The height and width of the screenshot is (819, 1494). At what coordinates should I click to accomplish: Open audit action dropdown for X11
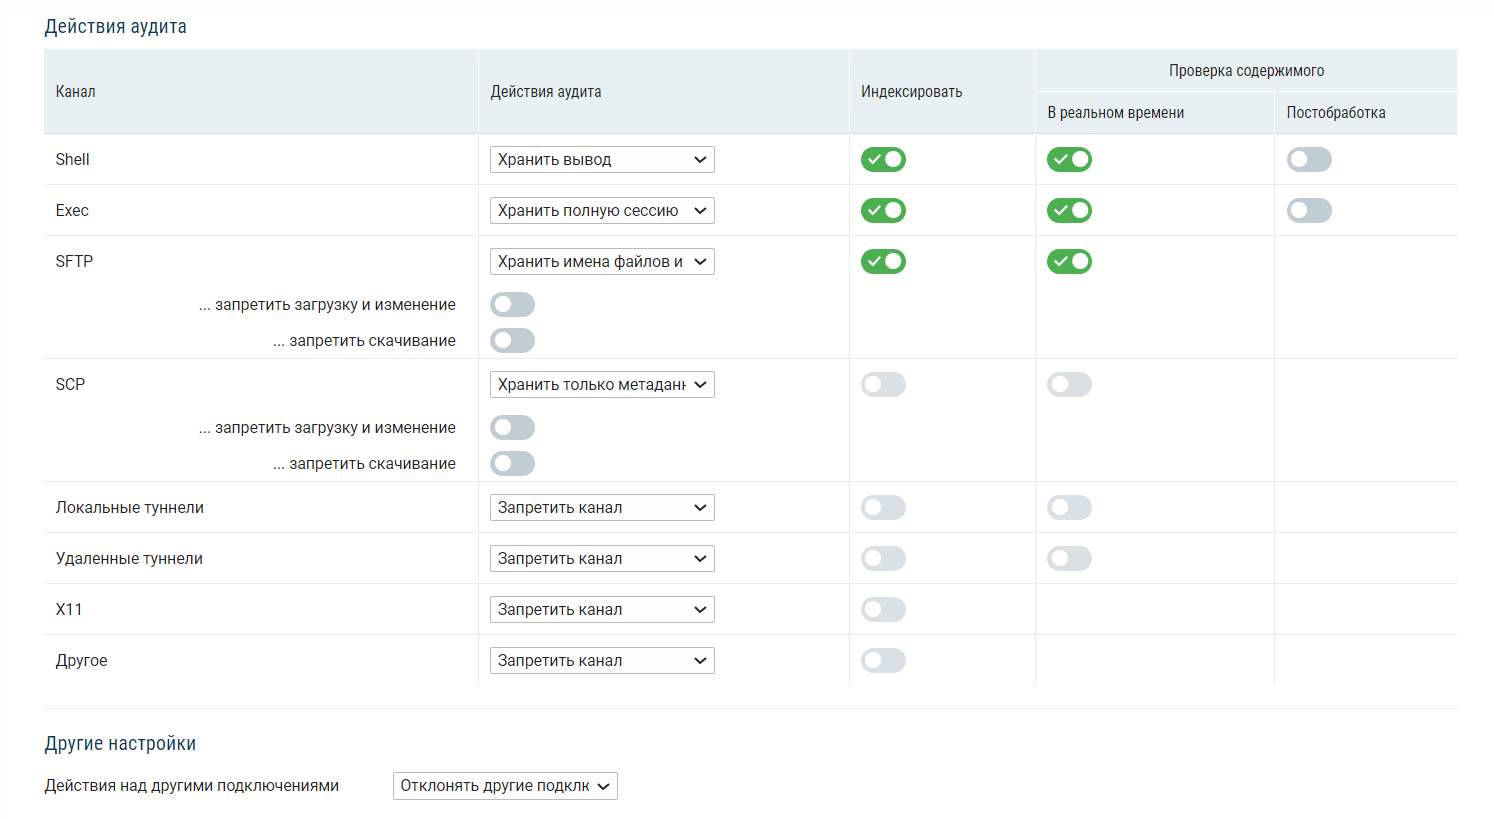[x=602, y=610]
